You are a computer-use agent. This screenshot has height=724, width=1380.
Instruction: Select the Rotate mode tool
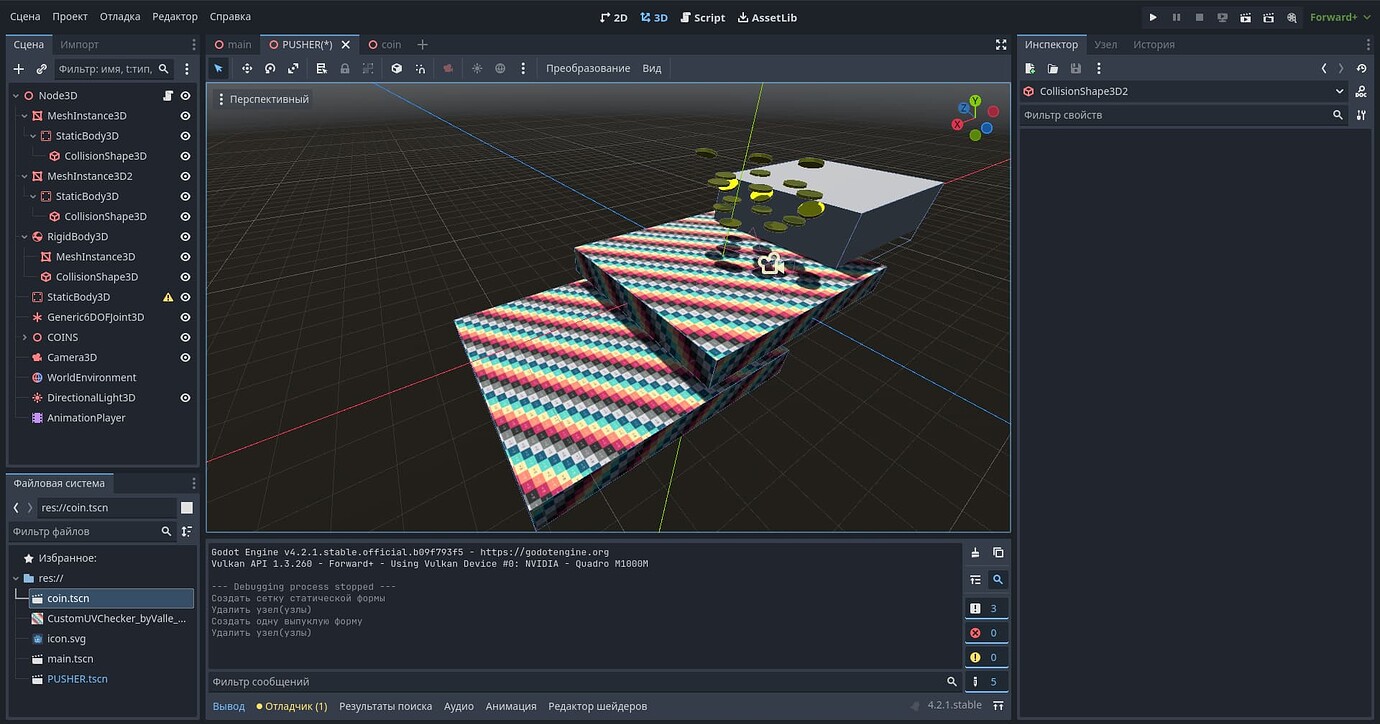270,69
